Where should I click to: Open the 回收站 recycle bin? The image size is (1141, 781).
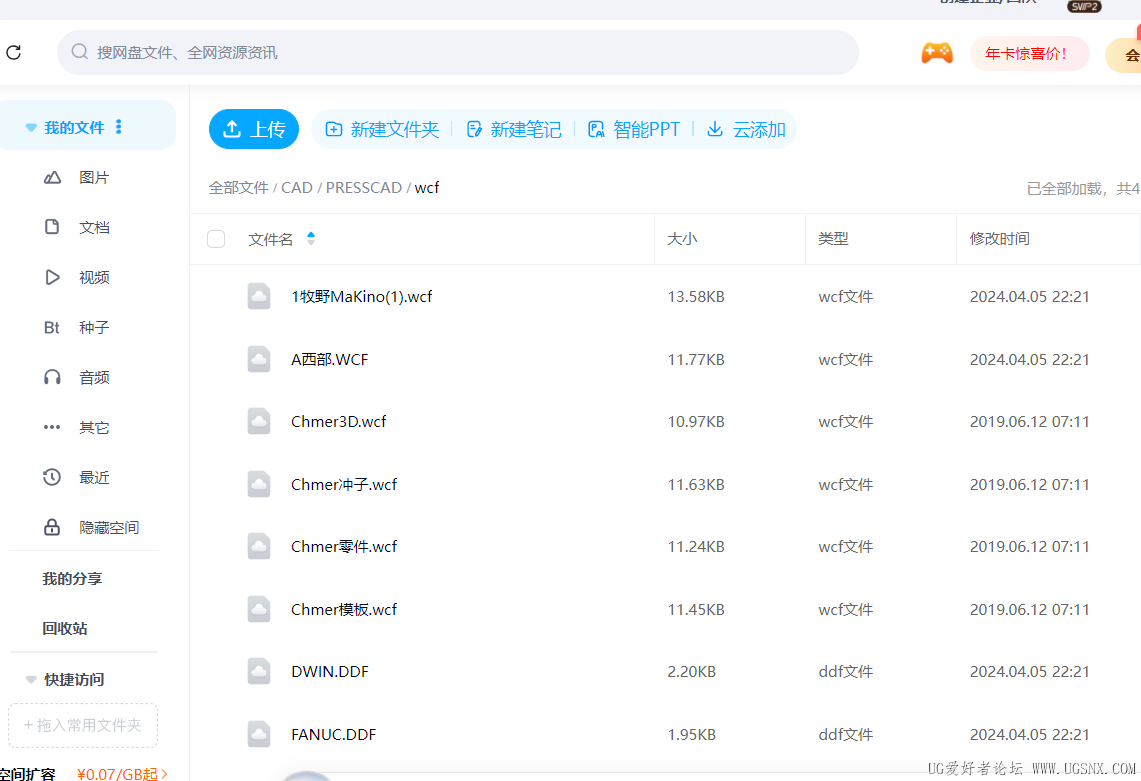tap(65, 628)
